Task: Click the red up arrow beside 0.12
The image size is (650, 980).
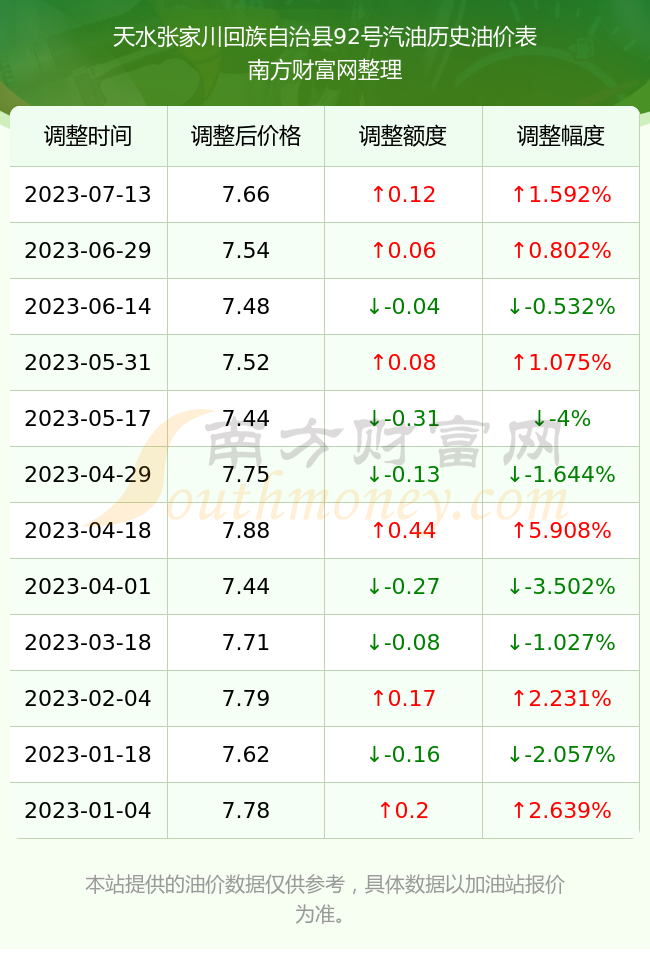Action: (x=378, y=194)
